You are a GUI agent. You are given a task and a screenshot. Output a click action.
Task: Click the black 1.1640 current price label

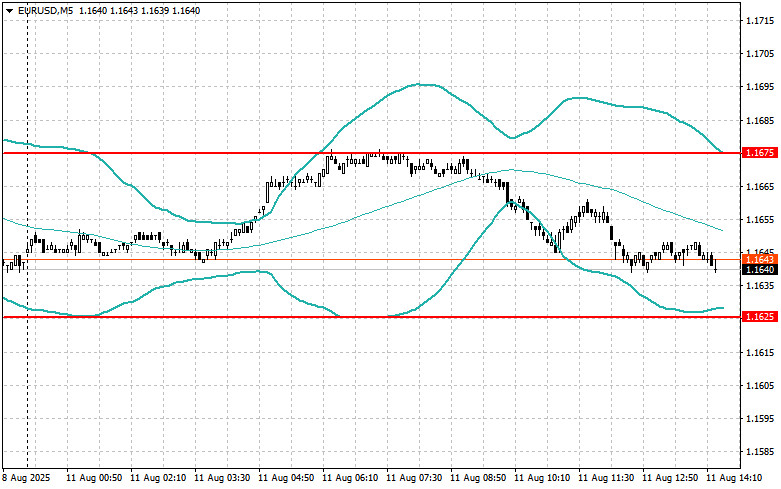pyautogui.click(x=759, y=270)
